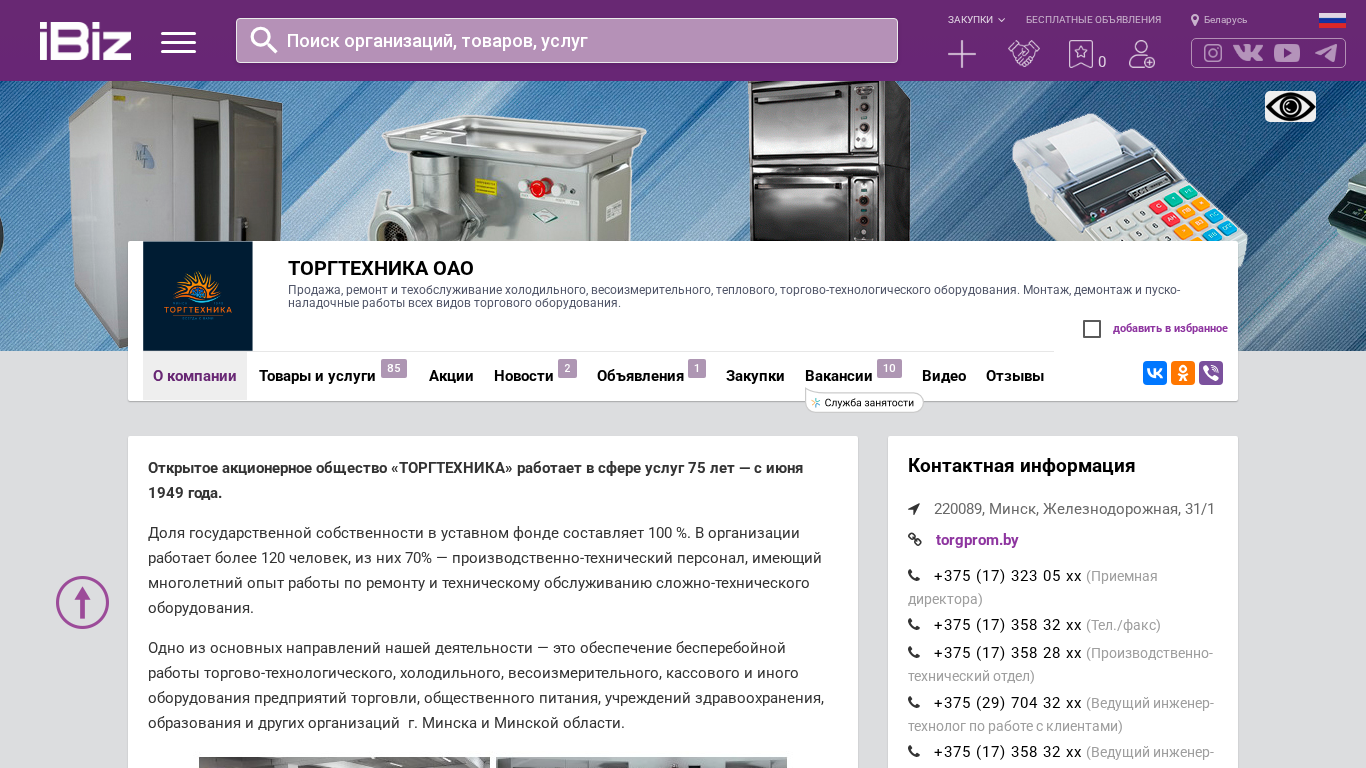This screenshot has width=1366, height=768.
Task: Click the Служба занятости badge
Action: coord(864,402)
